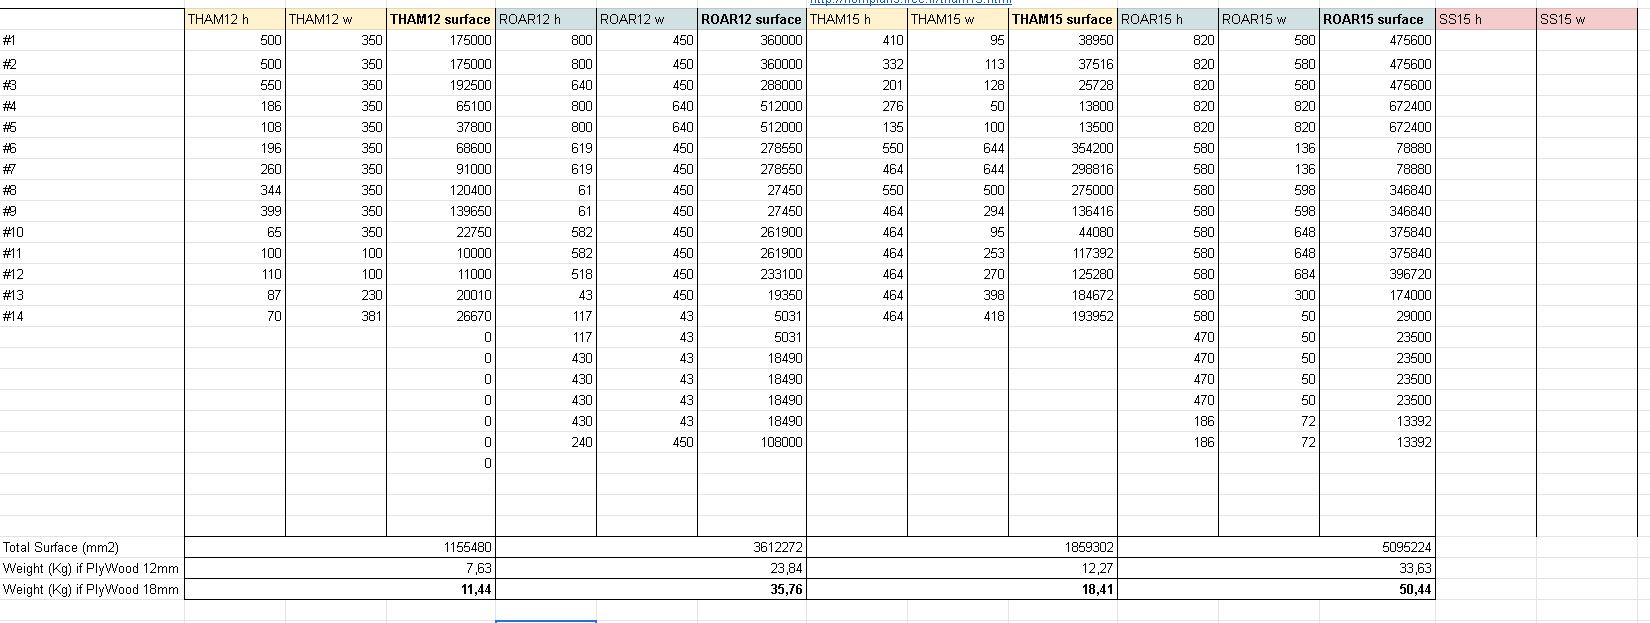Viewport: 1650px width, 623px height.
Task: Click the ROAR12 h cell 240
Action: [546, 442]
